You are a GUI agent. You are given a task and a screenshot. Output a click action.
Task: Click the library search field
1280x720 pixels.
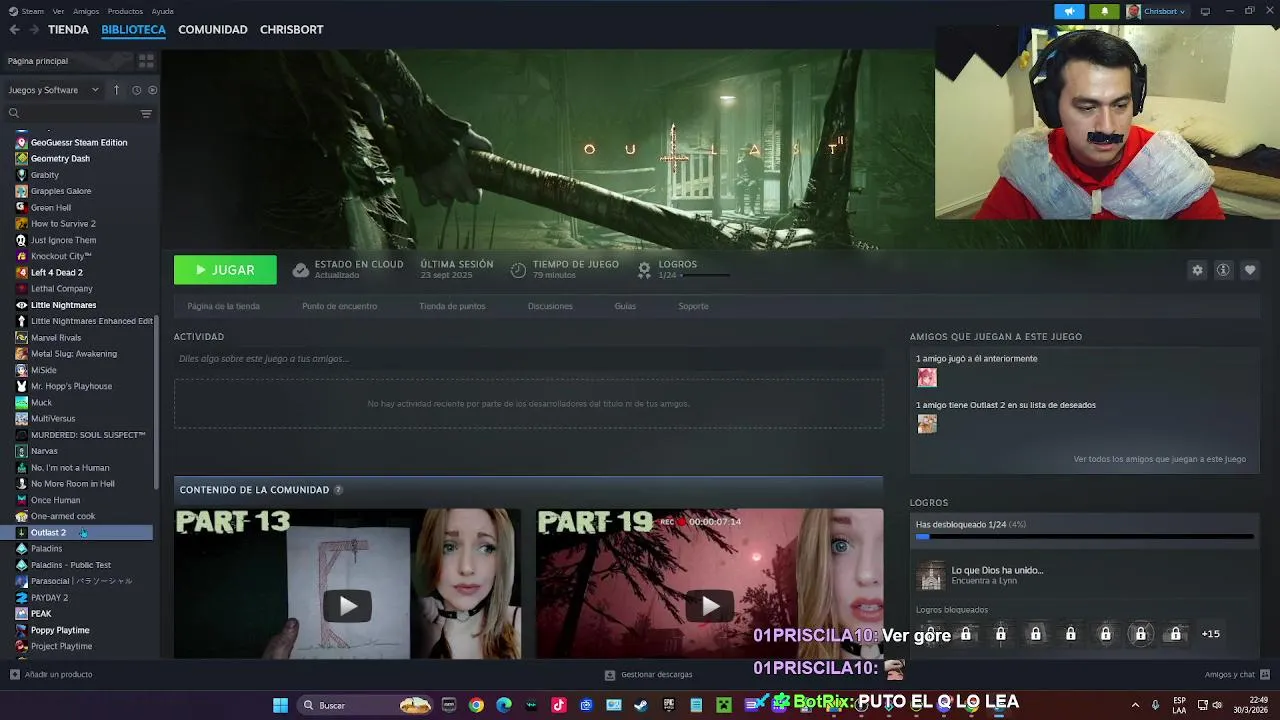tap(70, 113)
